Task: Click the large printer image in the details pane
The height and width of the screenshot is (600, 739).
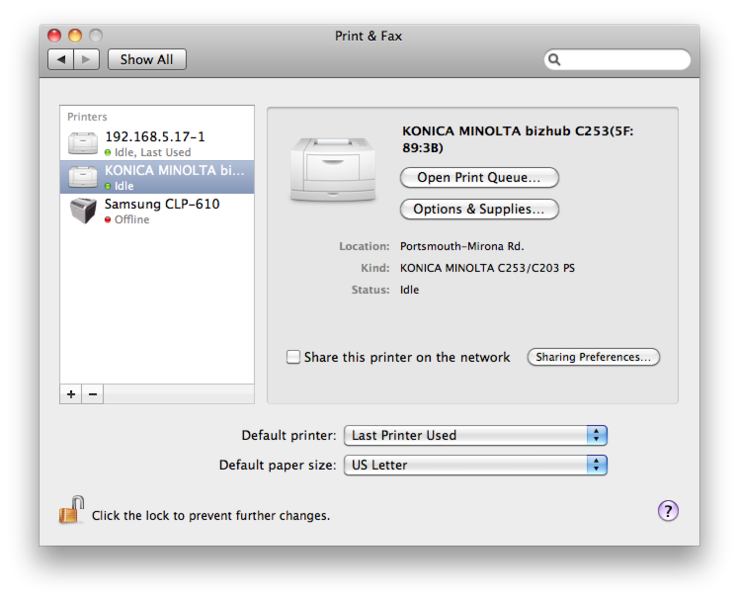Action: tap(333, 170)
